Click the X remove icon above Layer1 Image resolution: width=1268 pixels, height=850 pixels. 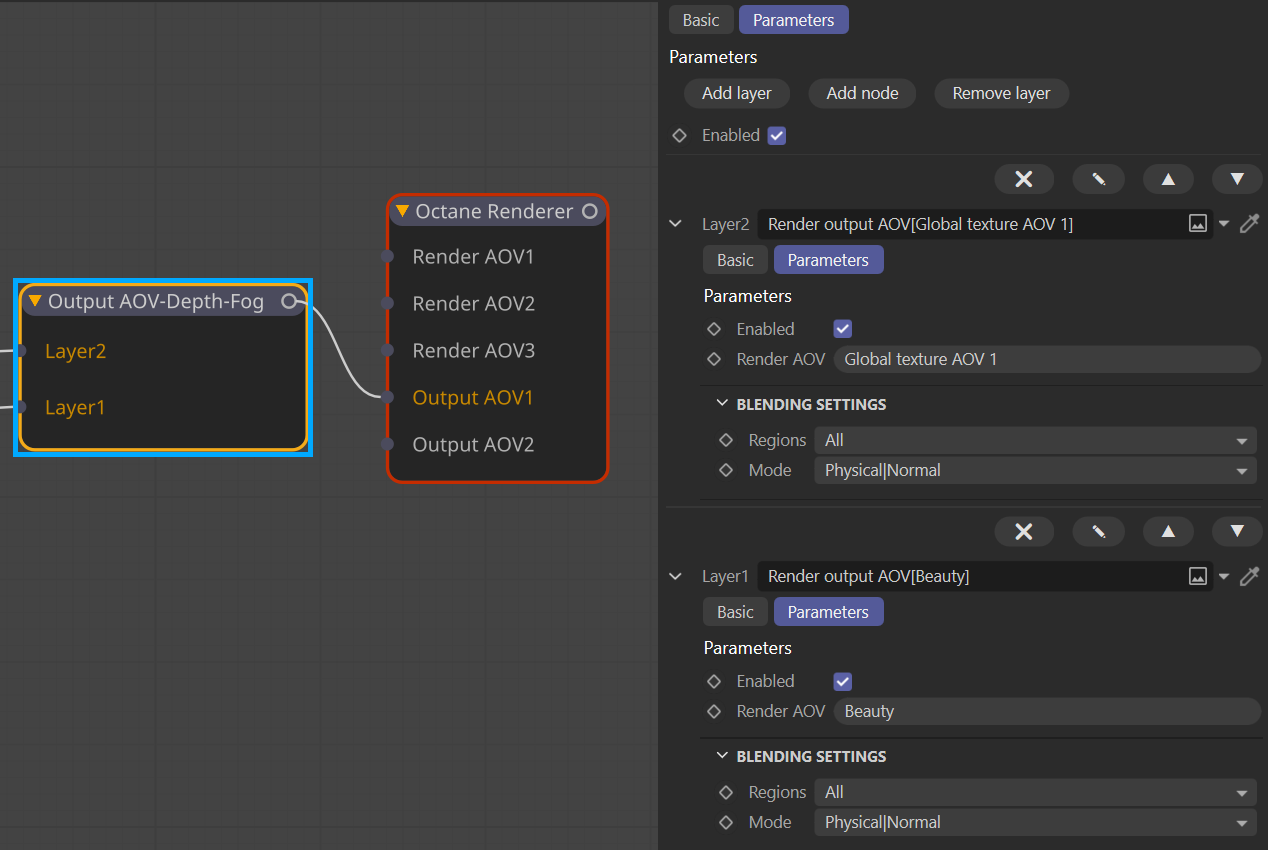1023,531
